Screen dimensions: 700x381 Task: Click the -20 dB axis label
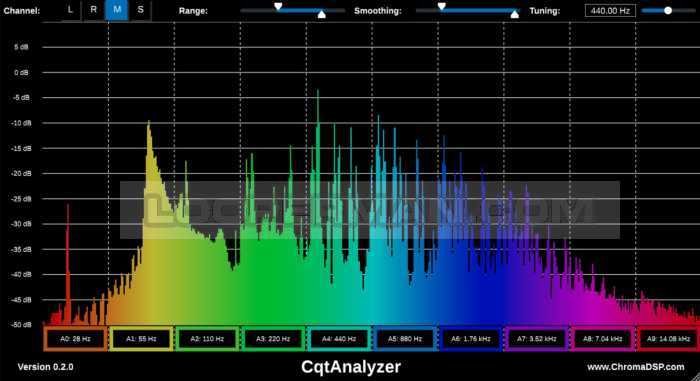[21, 173]
